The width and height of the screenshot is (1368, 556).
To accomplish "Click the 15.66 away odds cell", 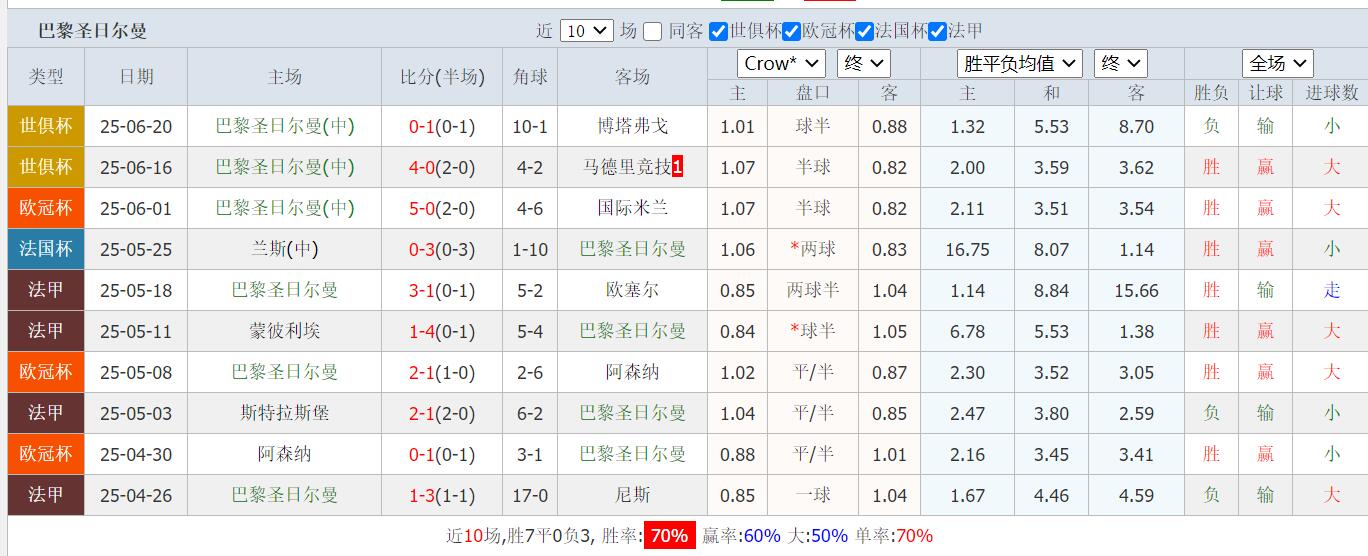I will 1136,290.
